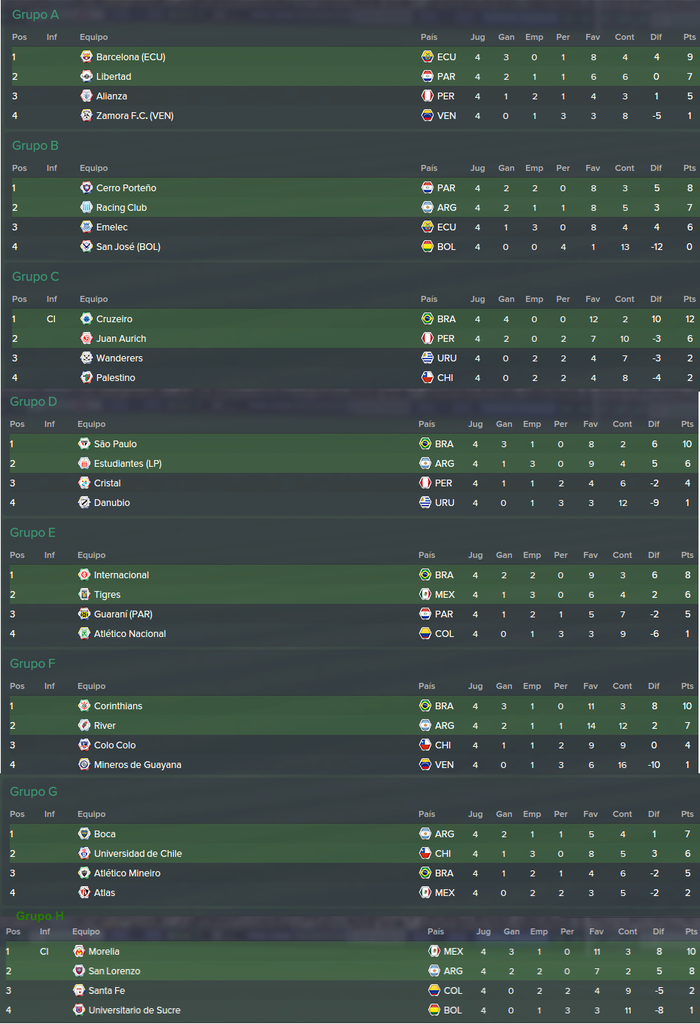Click Dif column header in Grupo E
Screen dimensions: 700x1024
654,555
